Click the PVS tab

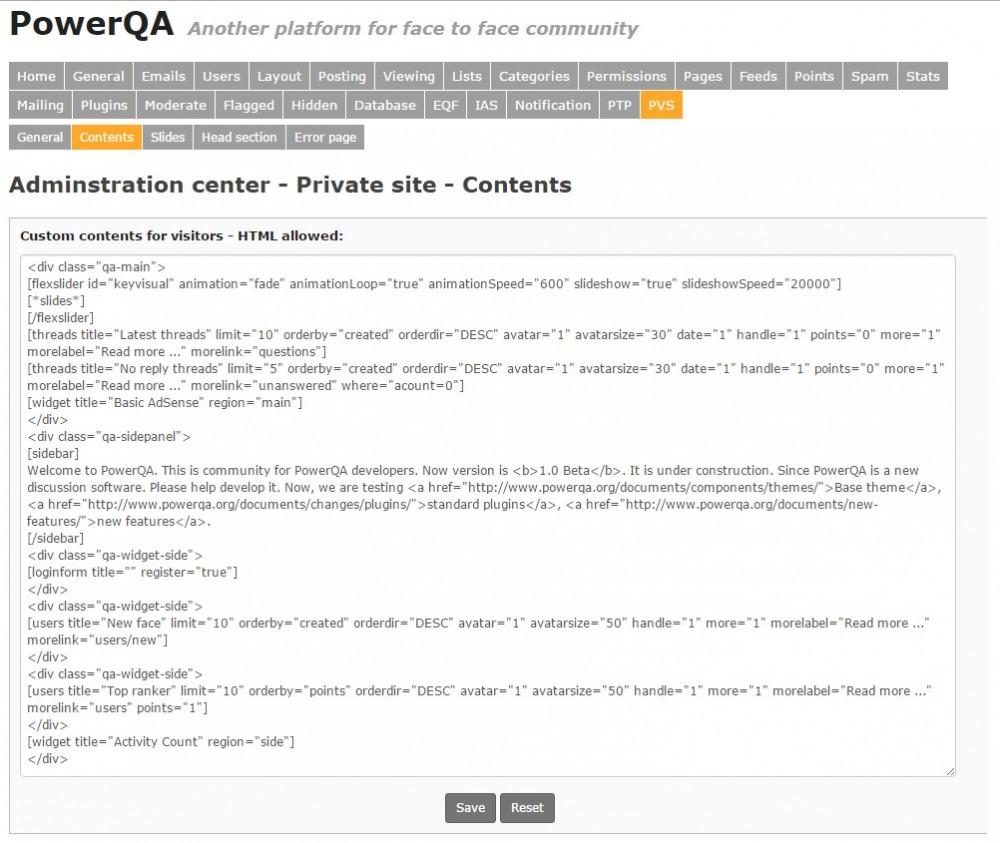coord(661,105)
